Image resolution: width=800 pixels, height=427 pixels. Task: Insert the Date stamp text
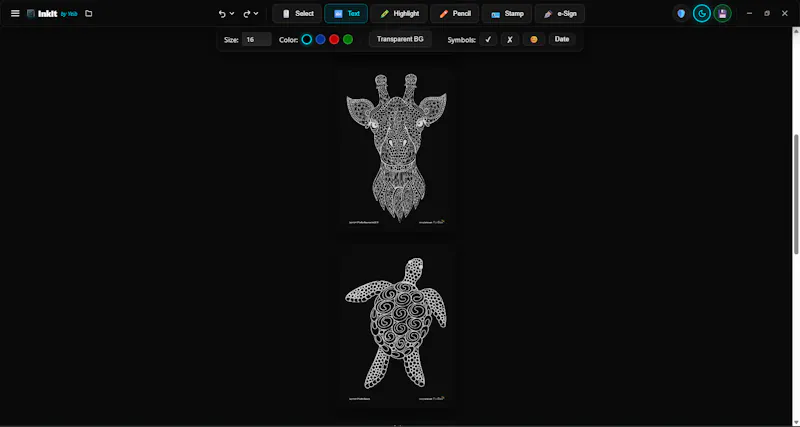pyautogui.click(x=562, y=39)
